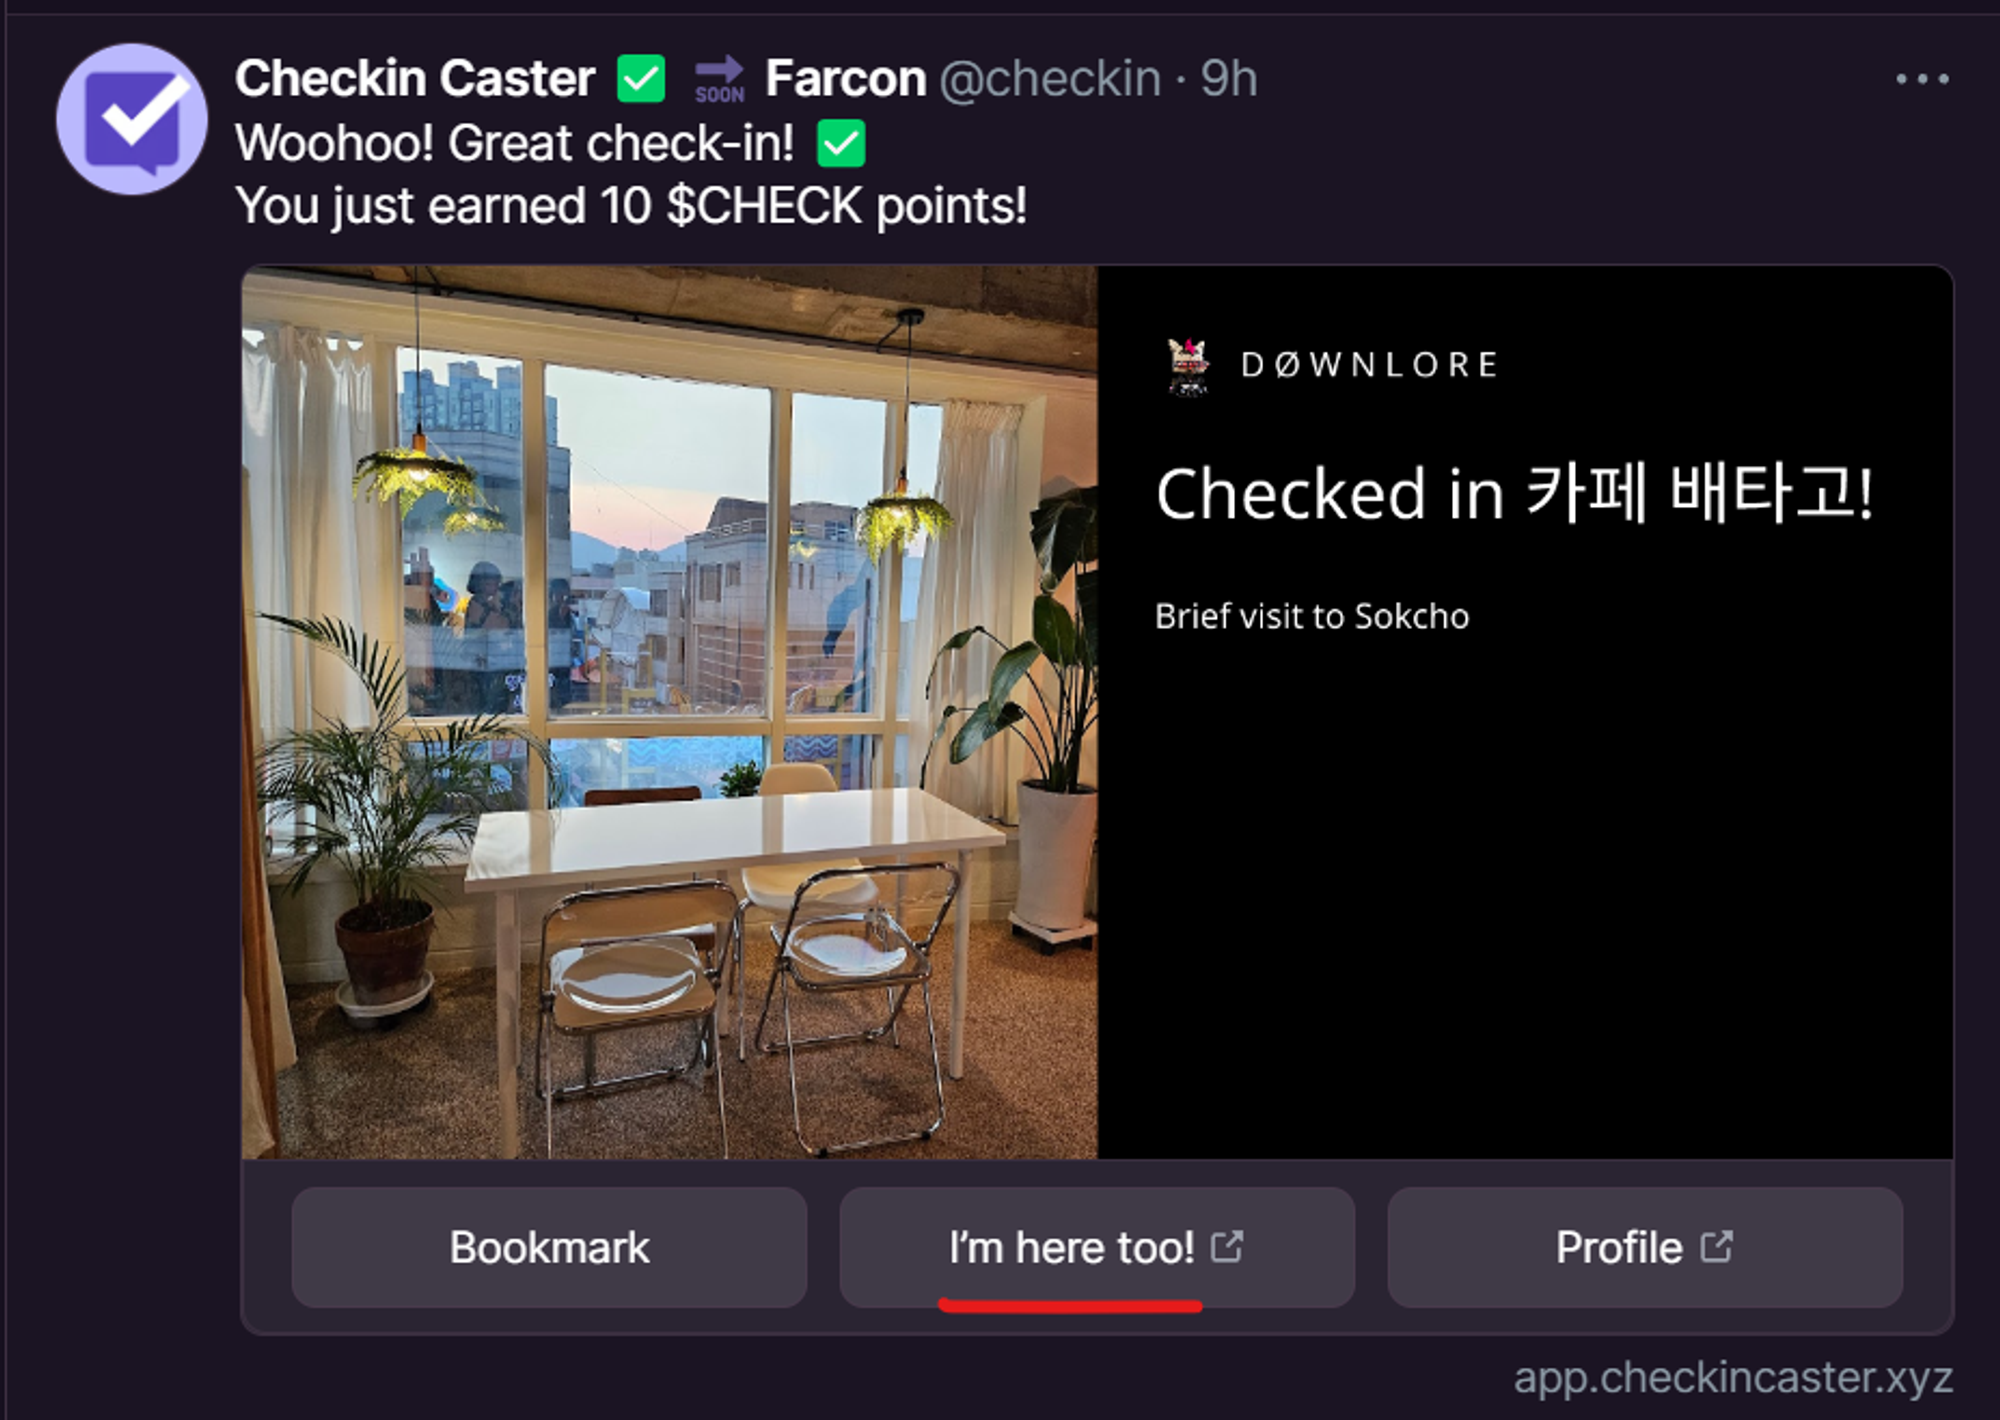The height and width of the screenshot is (1420, 2000).
Task: Click the I'm here too! button
Action: click(x=1097, y=1247)
